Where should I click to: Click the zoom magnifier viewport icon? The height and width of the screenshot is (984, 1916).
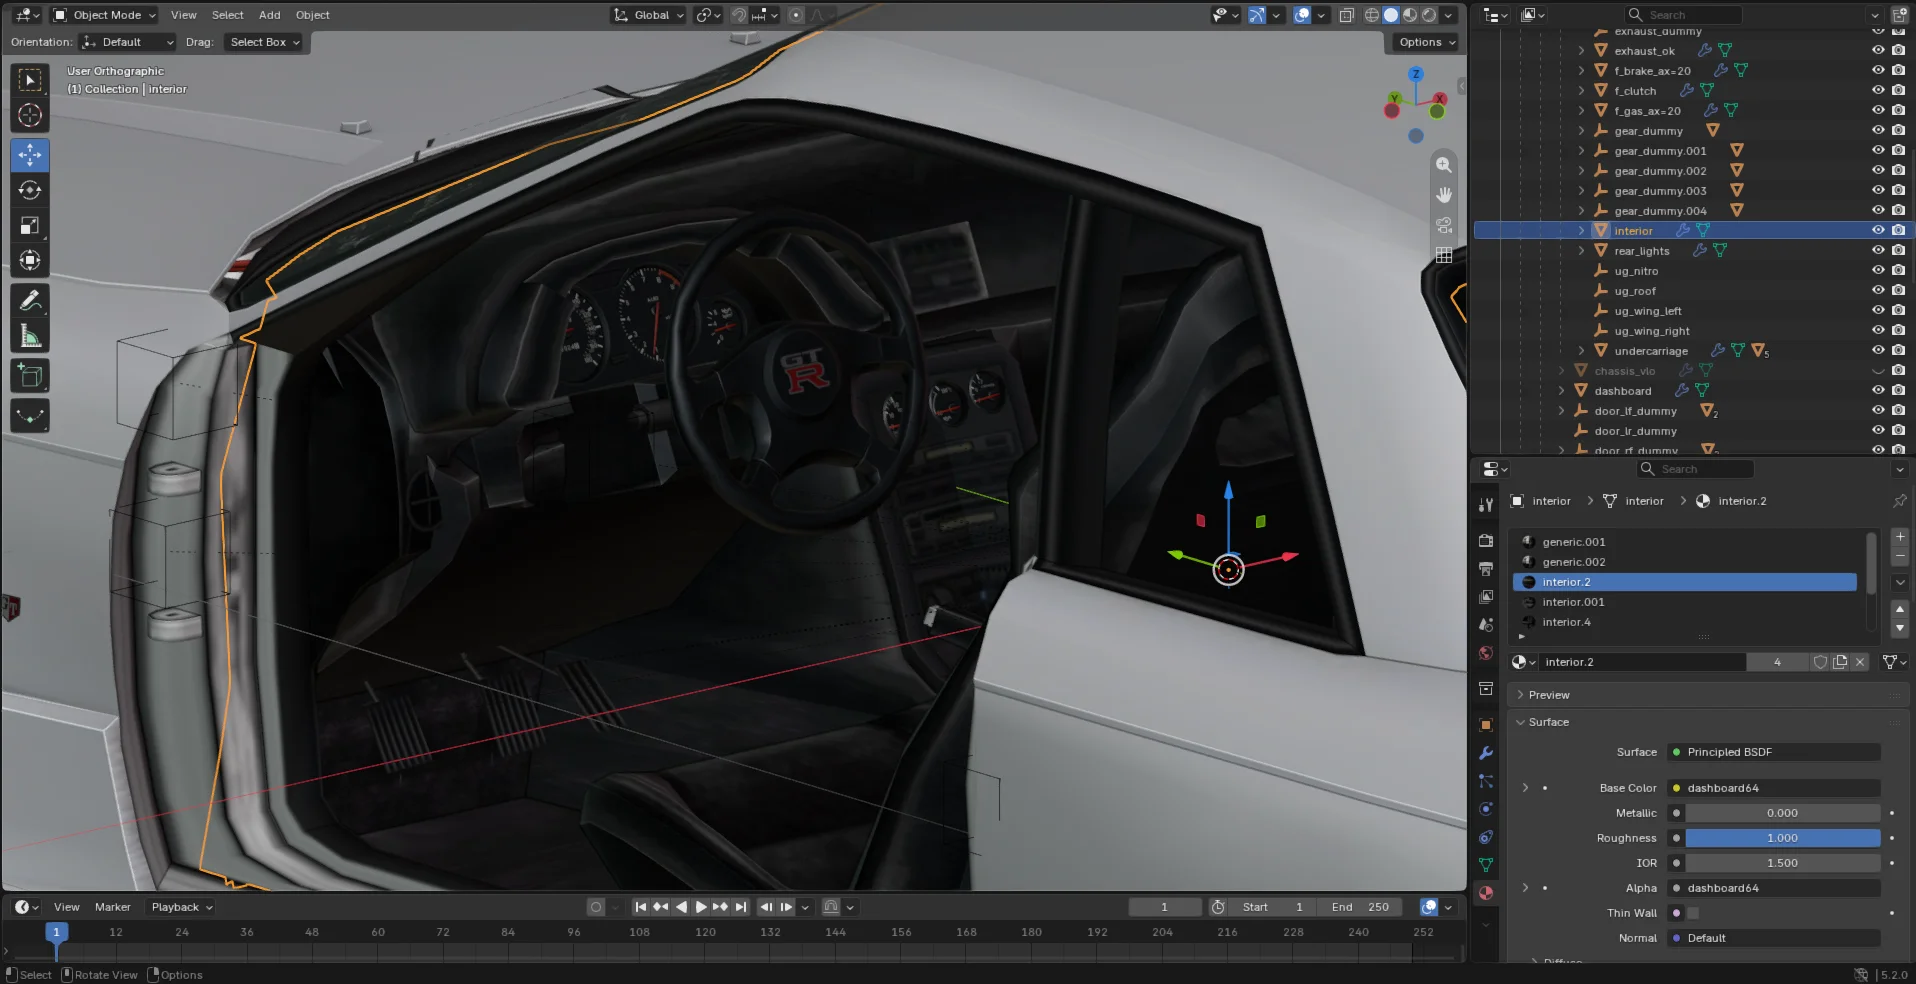(x=1444, y=165)
